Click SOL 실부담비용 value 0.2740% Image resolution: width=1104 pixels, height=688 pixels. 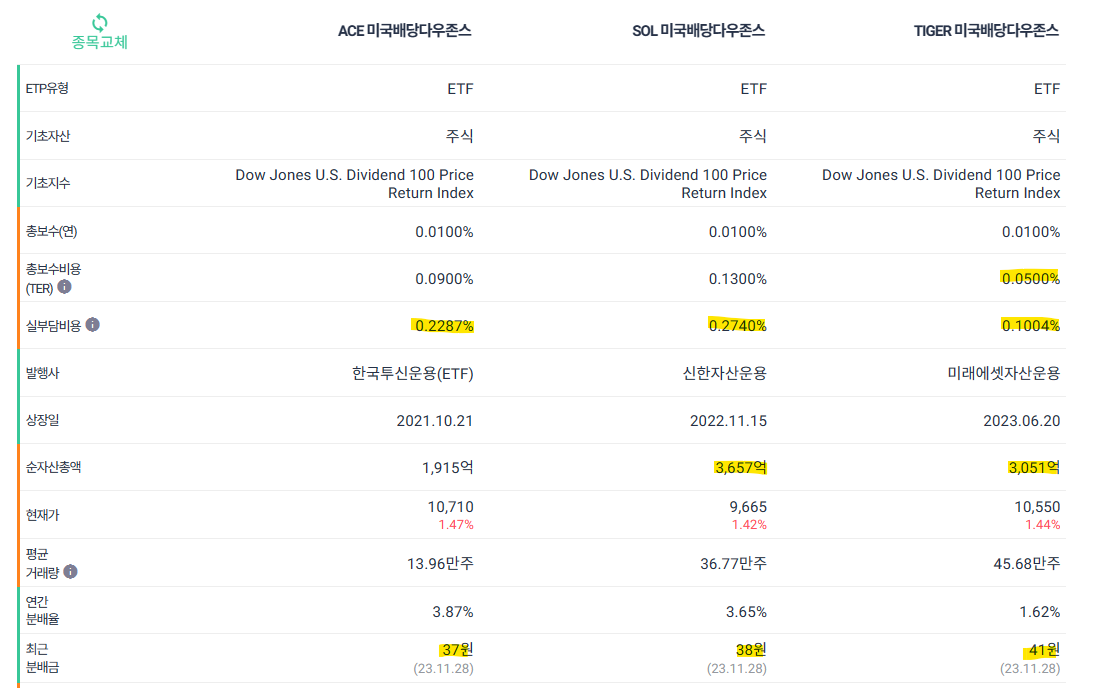[x=737, y=326]
